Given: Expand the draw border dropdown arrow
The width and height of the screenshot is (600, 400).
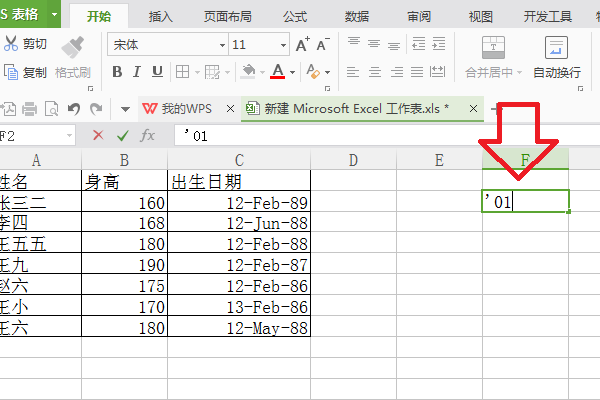Looking at the screenshot, I should point(227,72).
